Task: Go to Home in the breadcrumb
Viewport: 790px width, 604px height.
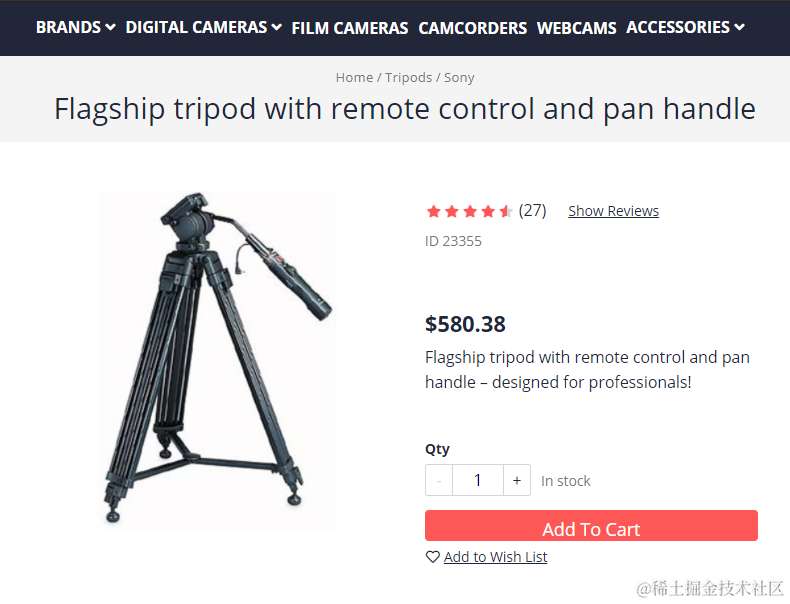Action: [354, 78]
